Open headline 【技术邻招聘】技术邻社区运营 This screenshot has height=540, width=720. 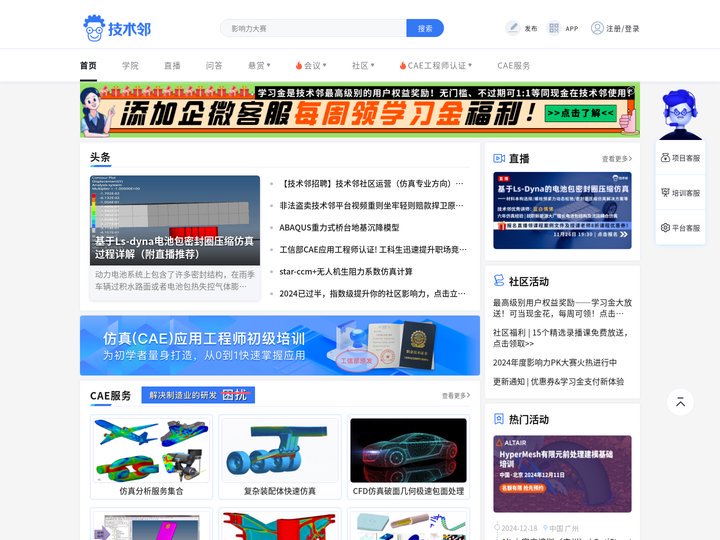pos(372,184)
